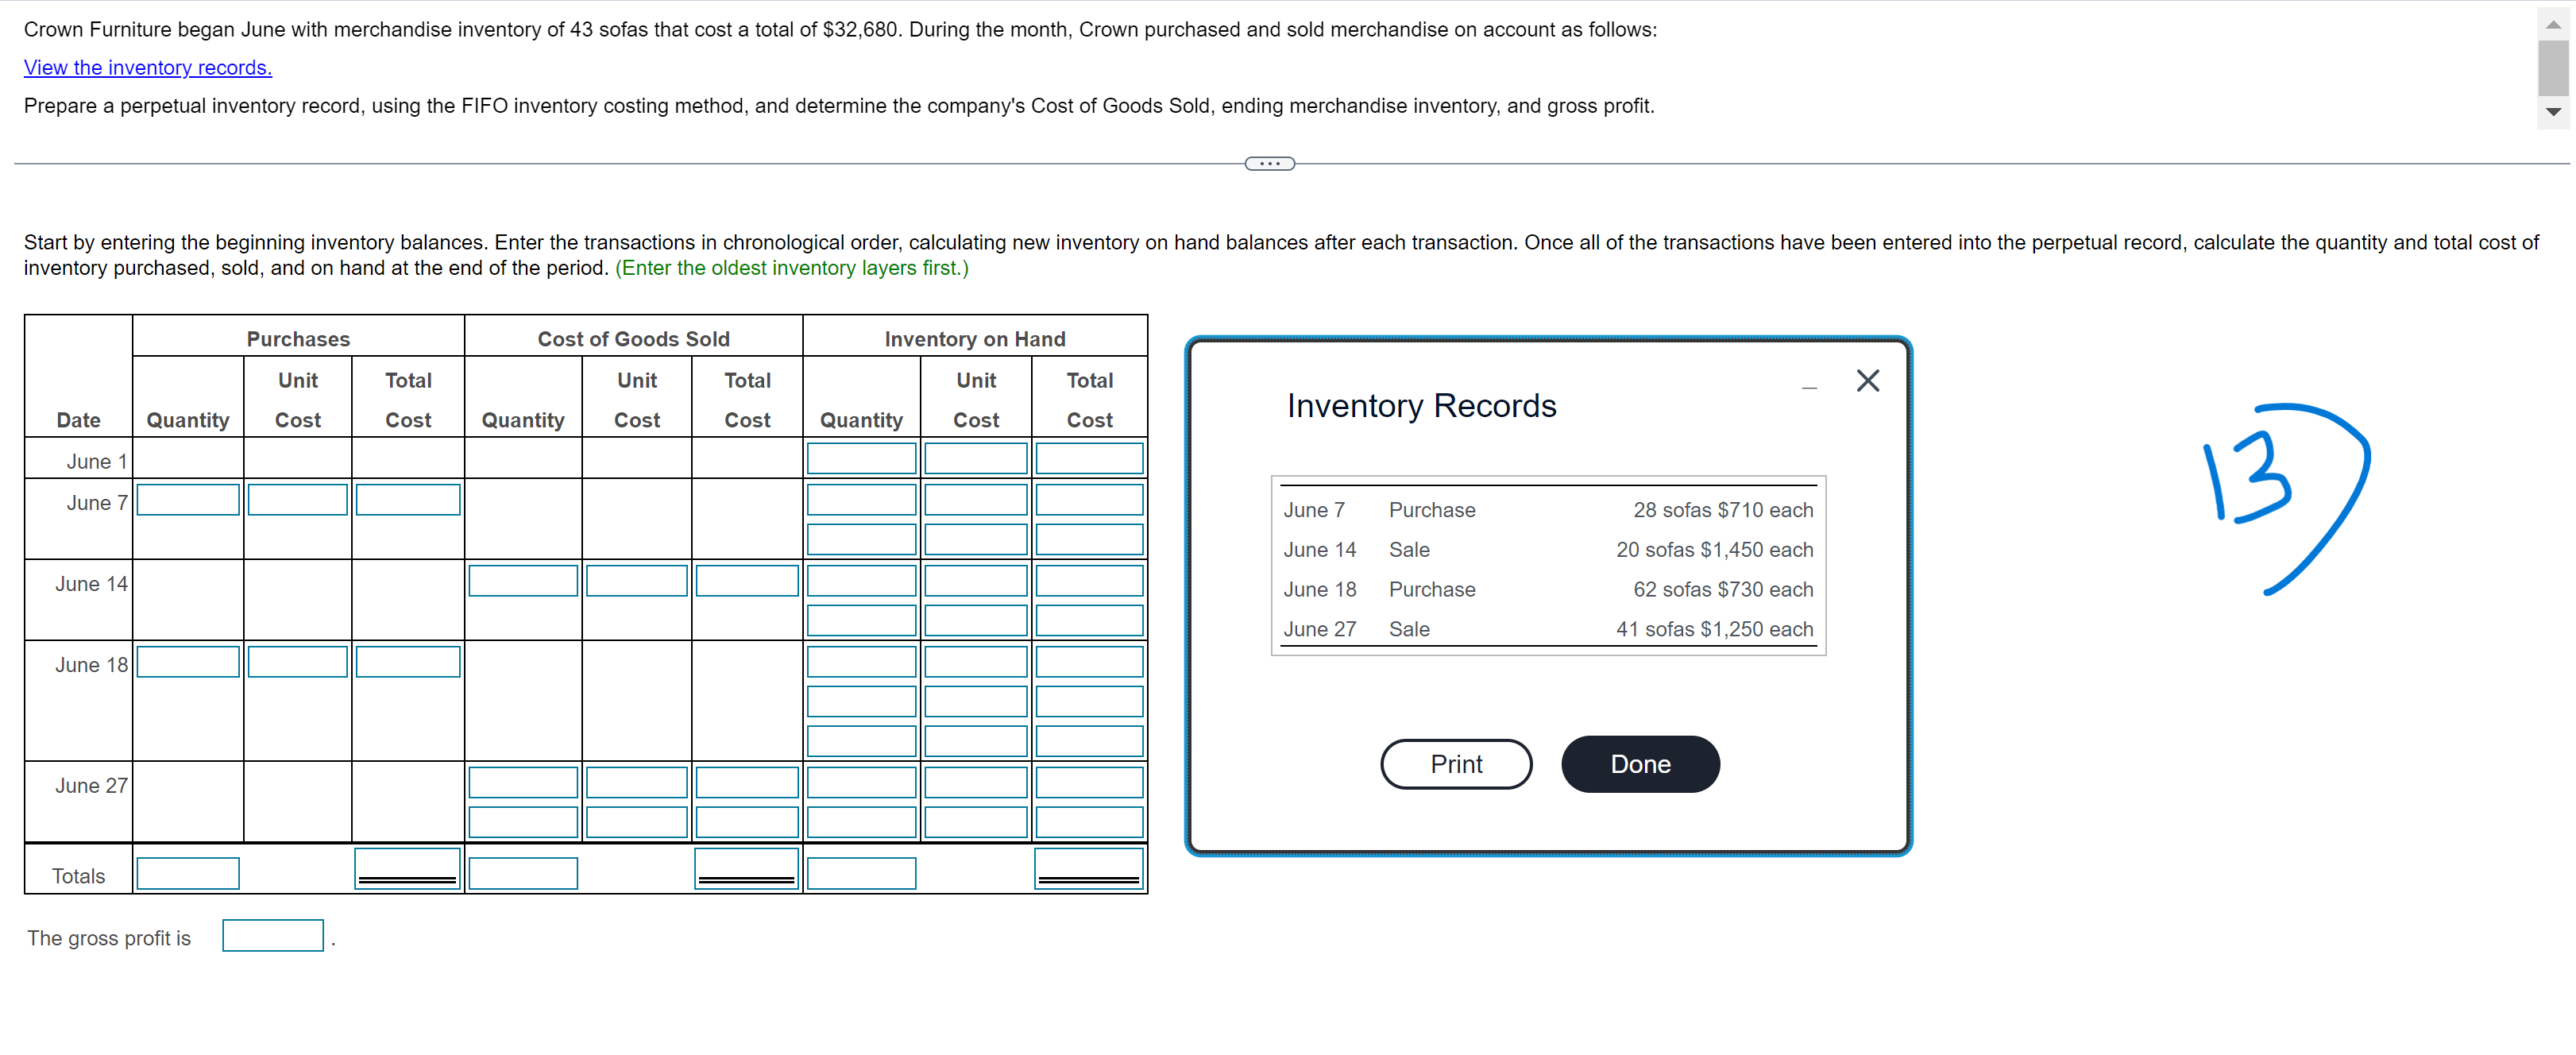Click Totals row Inventory on Hand quantity field
The width and height of the screenshot is (2576, 1055).
tap(861, 873)
